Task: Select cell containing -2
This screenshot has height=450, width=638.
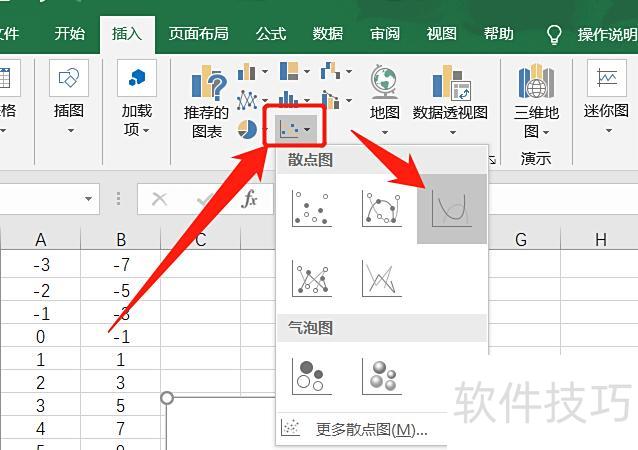Action: pos(41,291)
